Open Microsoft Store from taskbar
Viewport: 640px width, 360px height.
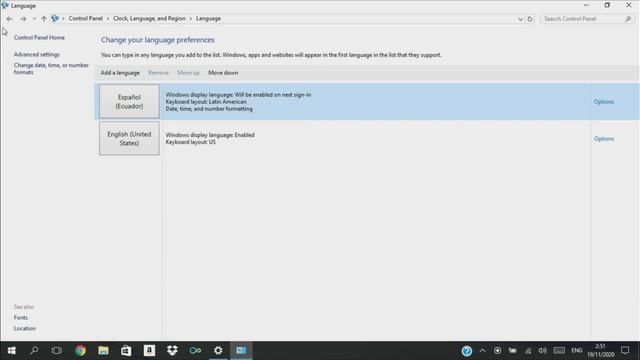(126, 351)
